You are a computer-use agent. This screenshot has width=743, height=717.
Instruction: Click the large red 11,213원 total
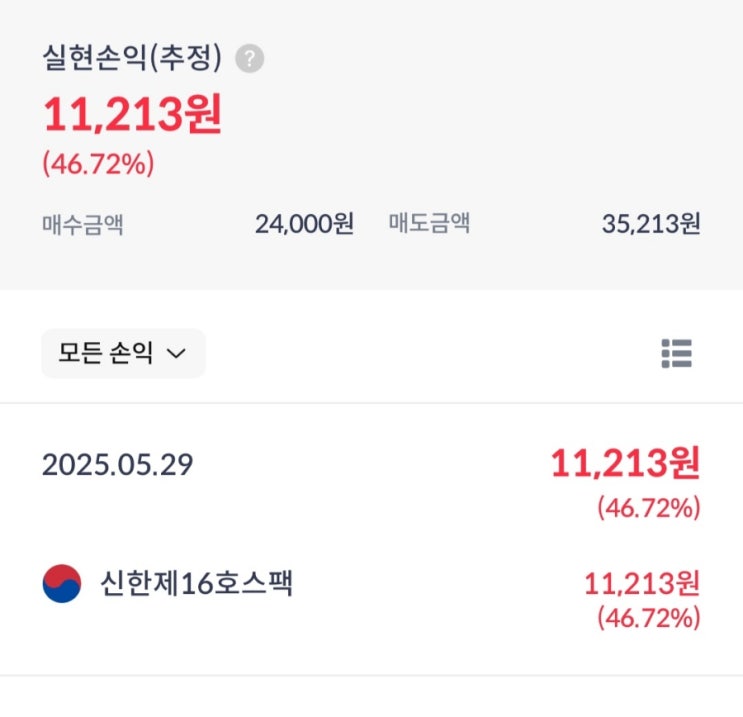[132, 116]
